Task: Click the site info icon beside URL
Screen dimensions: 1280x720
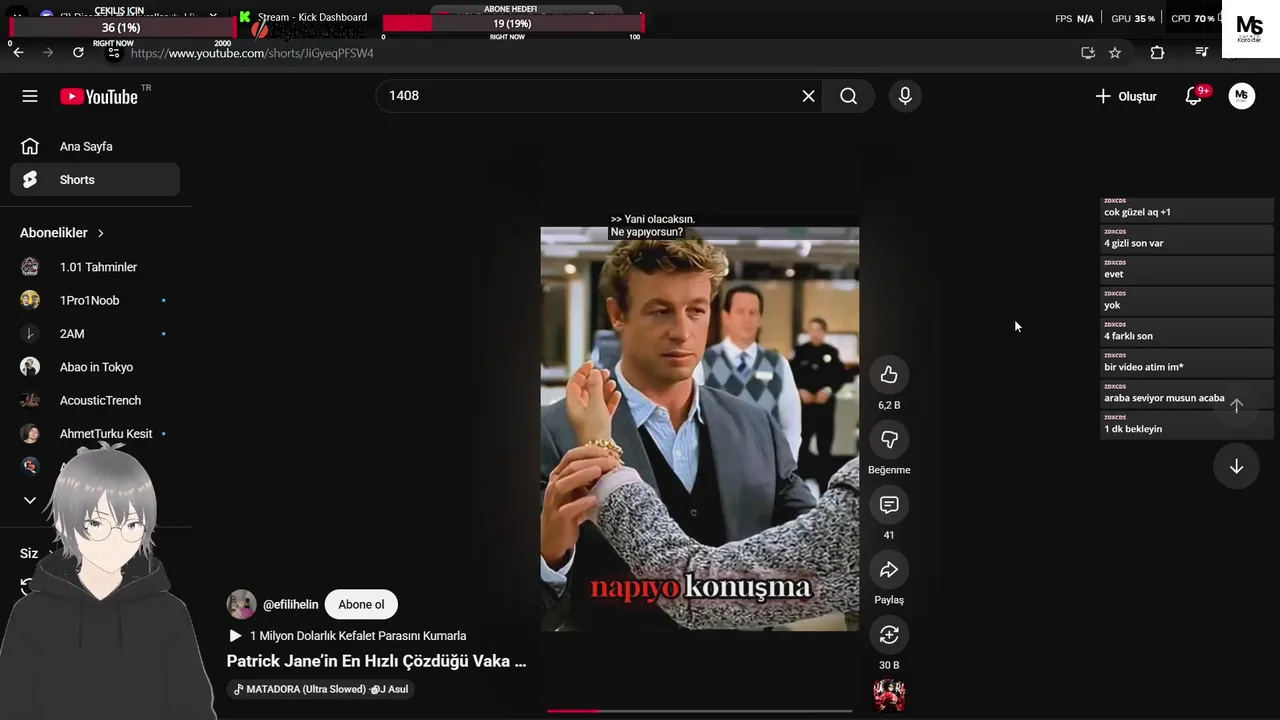Action: click(114, 53)
